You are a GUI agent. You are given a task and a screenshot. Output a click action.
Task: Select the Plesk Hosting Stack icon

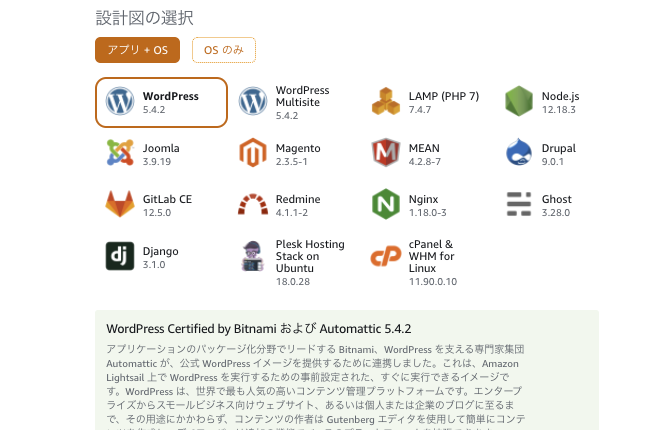[x=253, y=256]
